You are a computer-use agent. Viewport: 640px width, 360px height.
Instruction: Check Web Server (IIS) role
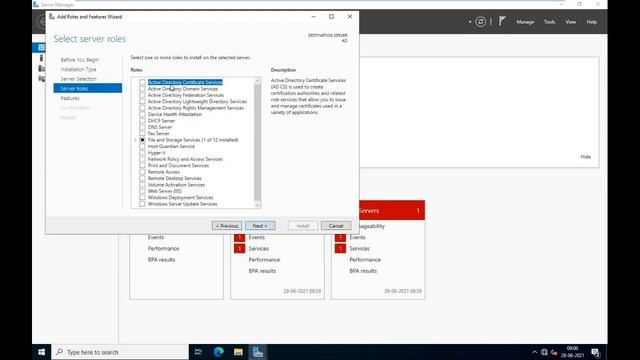pos(142,191)
